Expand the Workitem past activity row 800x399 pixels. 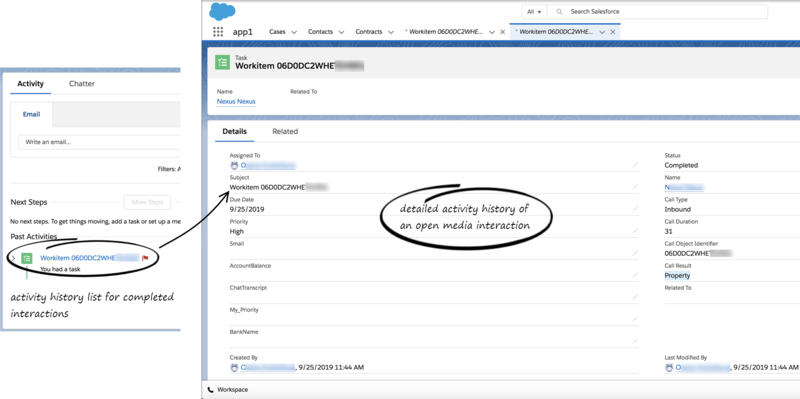click(x=13, y=259)
